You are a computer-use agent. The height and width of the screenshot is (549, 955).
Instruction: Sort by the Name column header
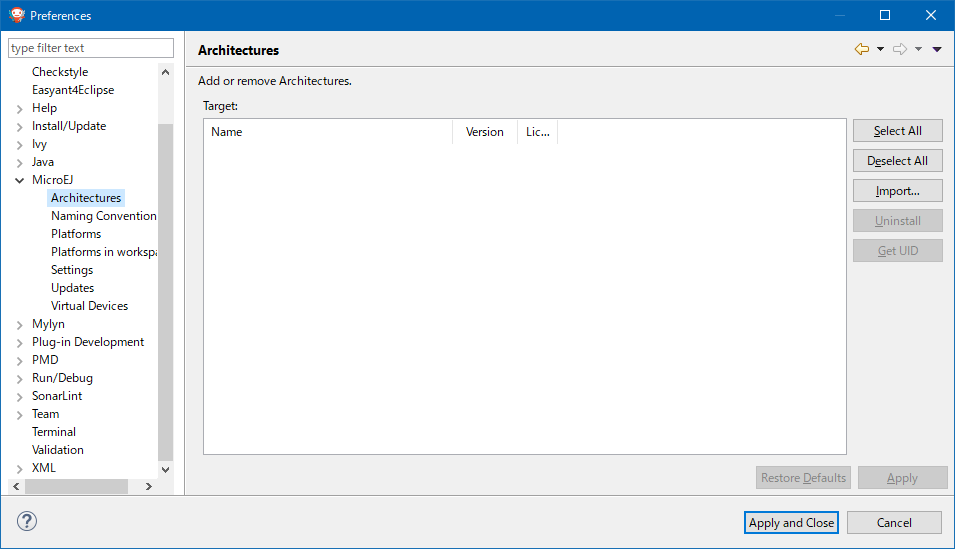coord(328,132)
